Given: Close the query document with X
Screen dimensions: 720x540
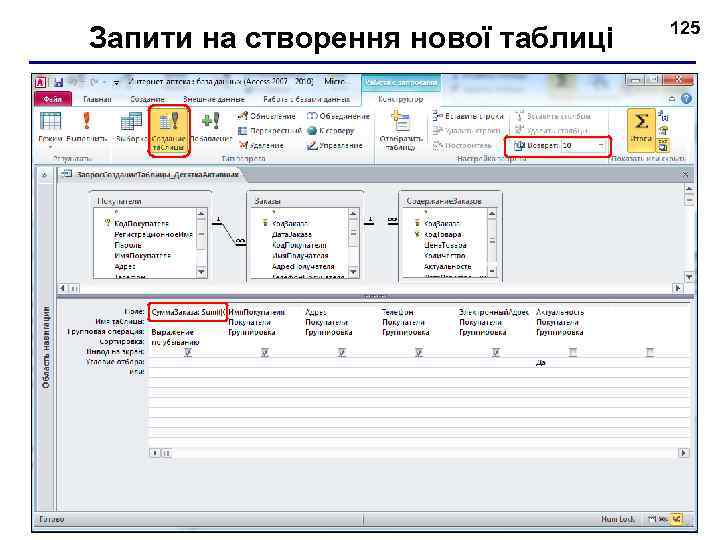Looking at the screenshot, I should pyautogui.click(x=686, y=174).
